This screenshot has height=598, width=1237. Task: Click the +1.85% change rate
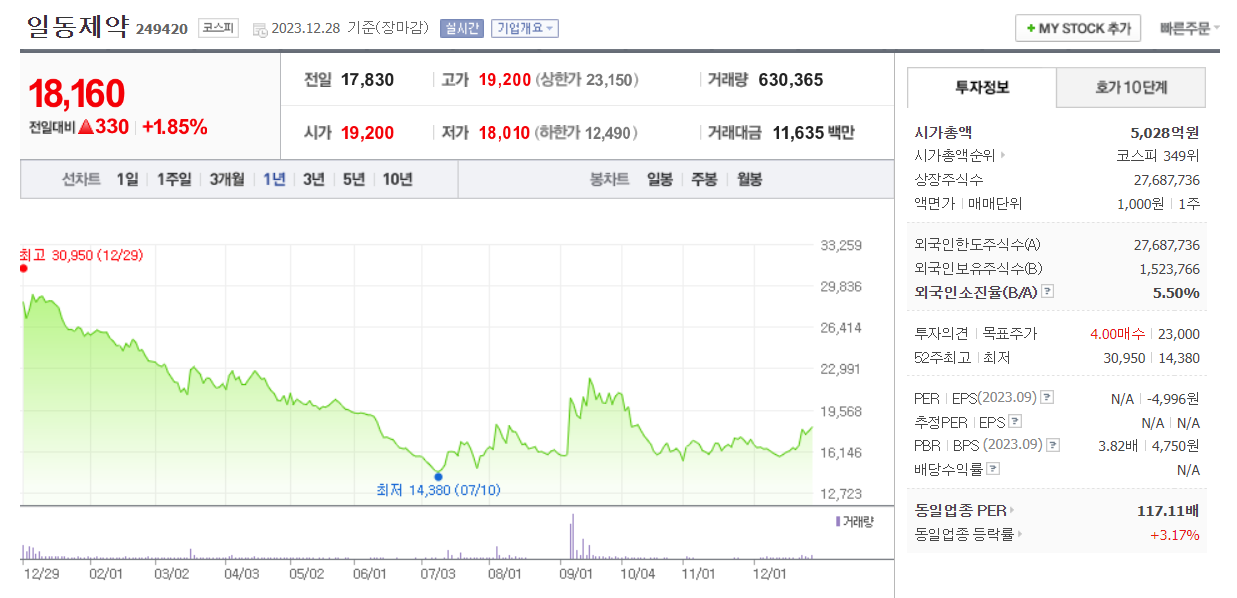[175, 127]
